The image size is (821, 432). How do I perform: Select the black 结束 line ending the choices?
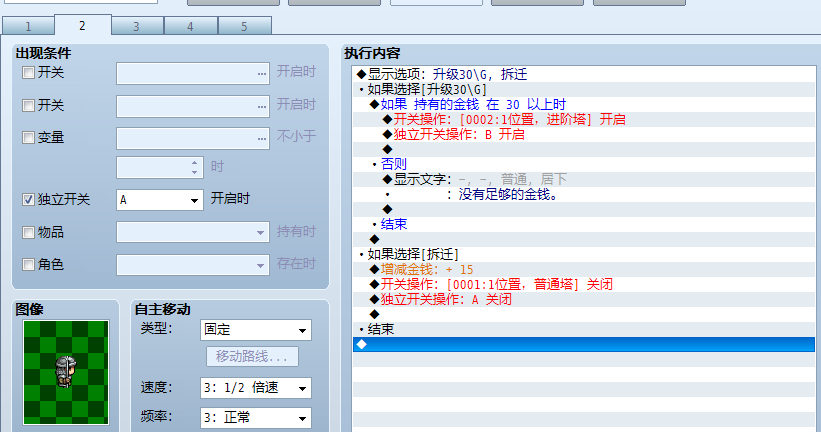[584, 329]
